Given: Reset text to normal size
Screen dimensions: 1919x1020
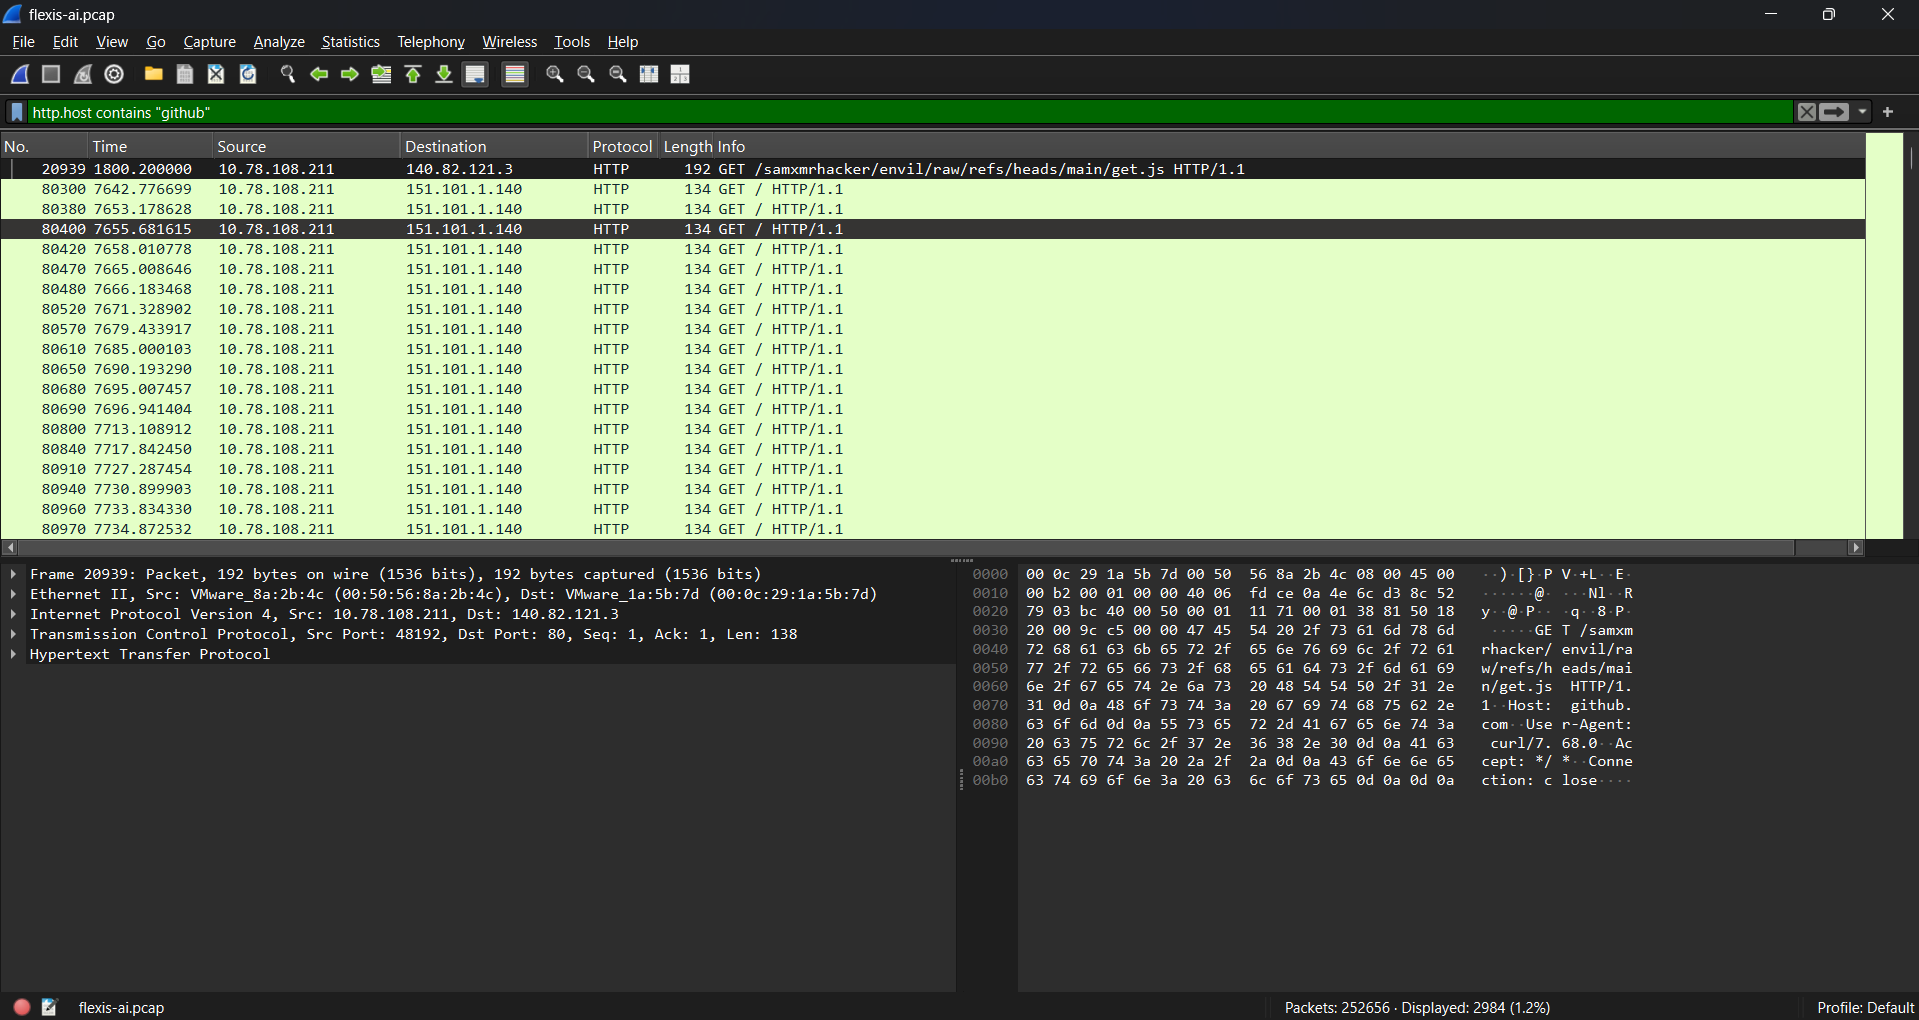Looking at the screenshot, I should tap(618, 74).
